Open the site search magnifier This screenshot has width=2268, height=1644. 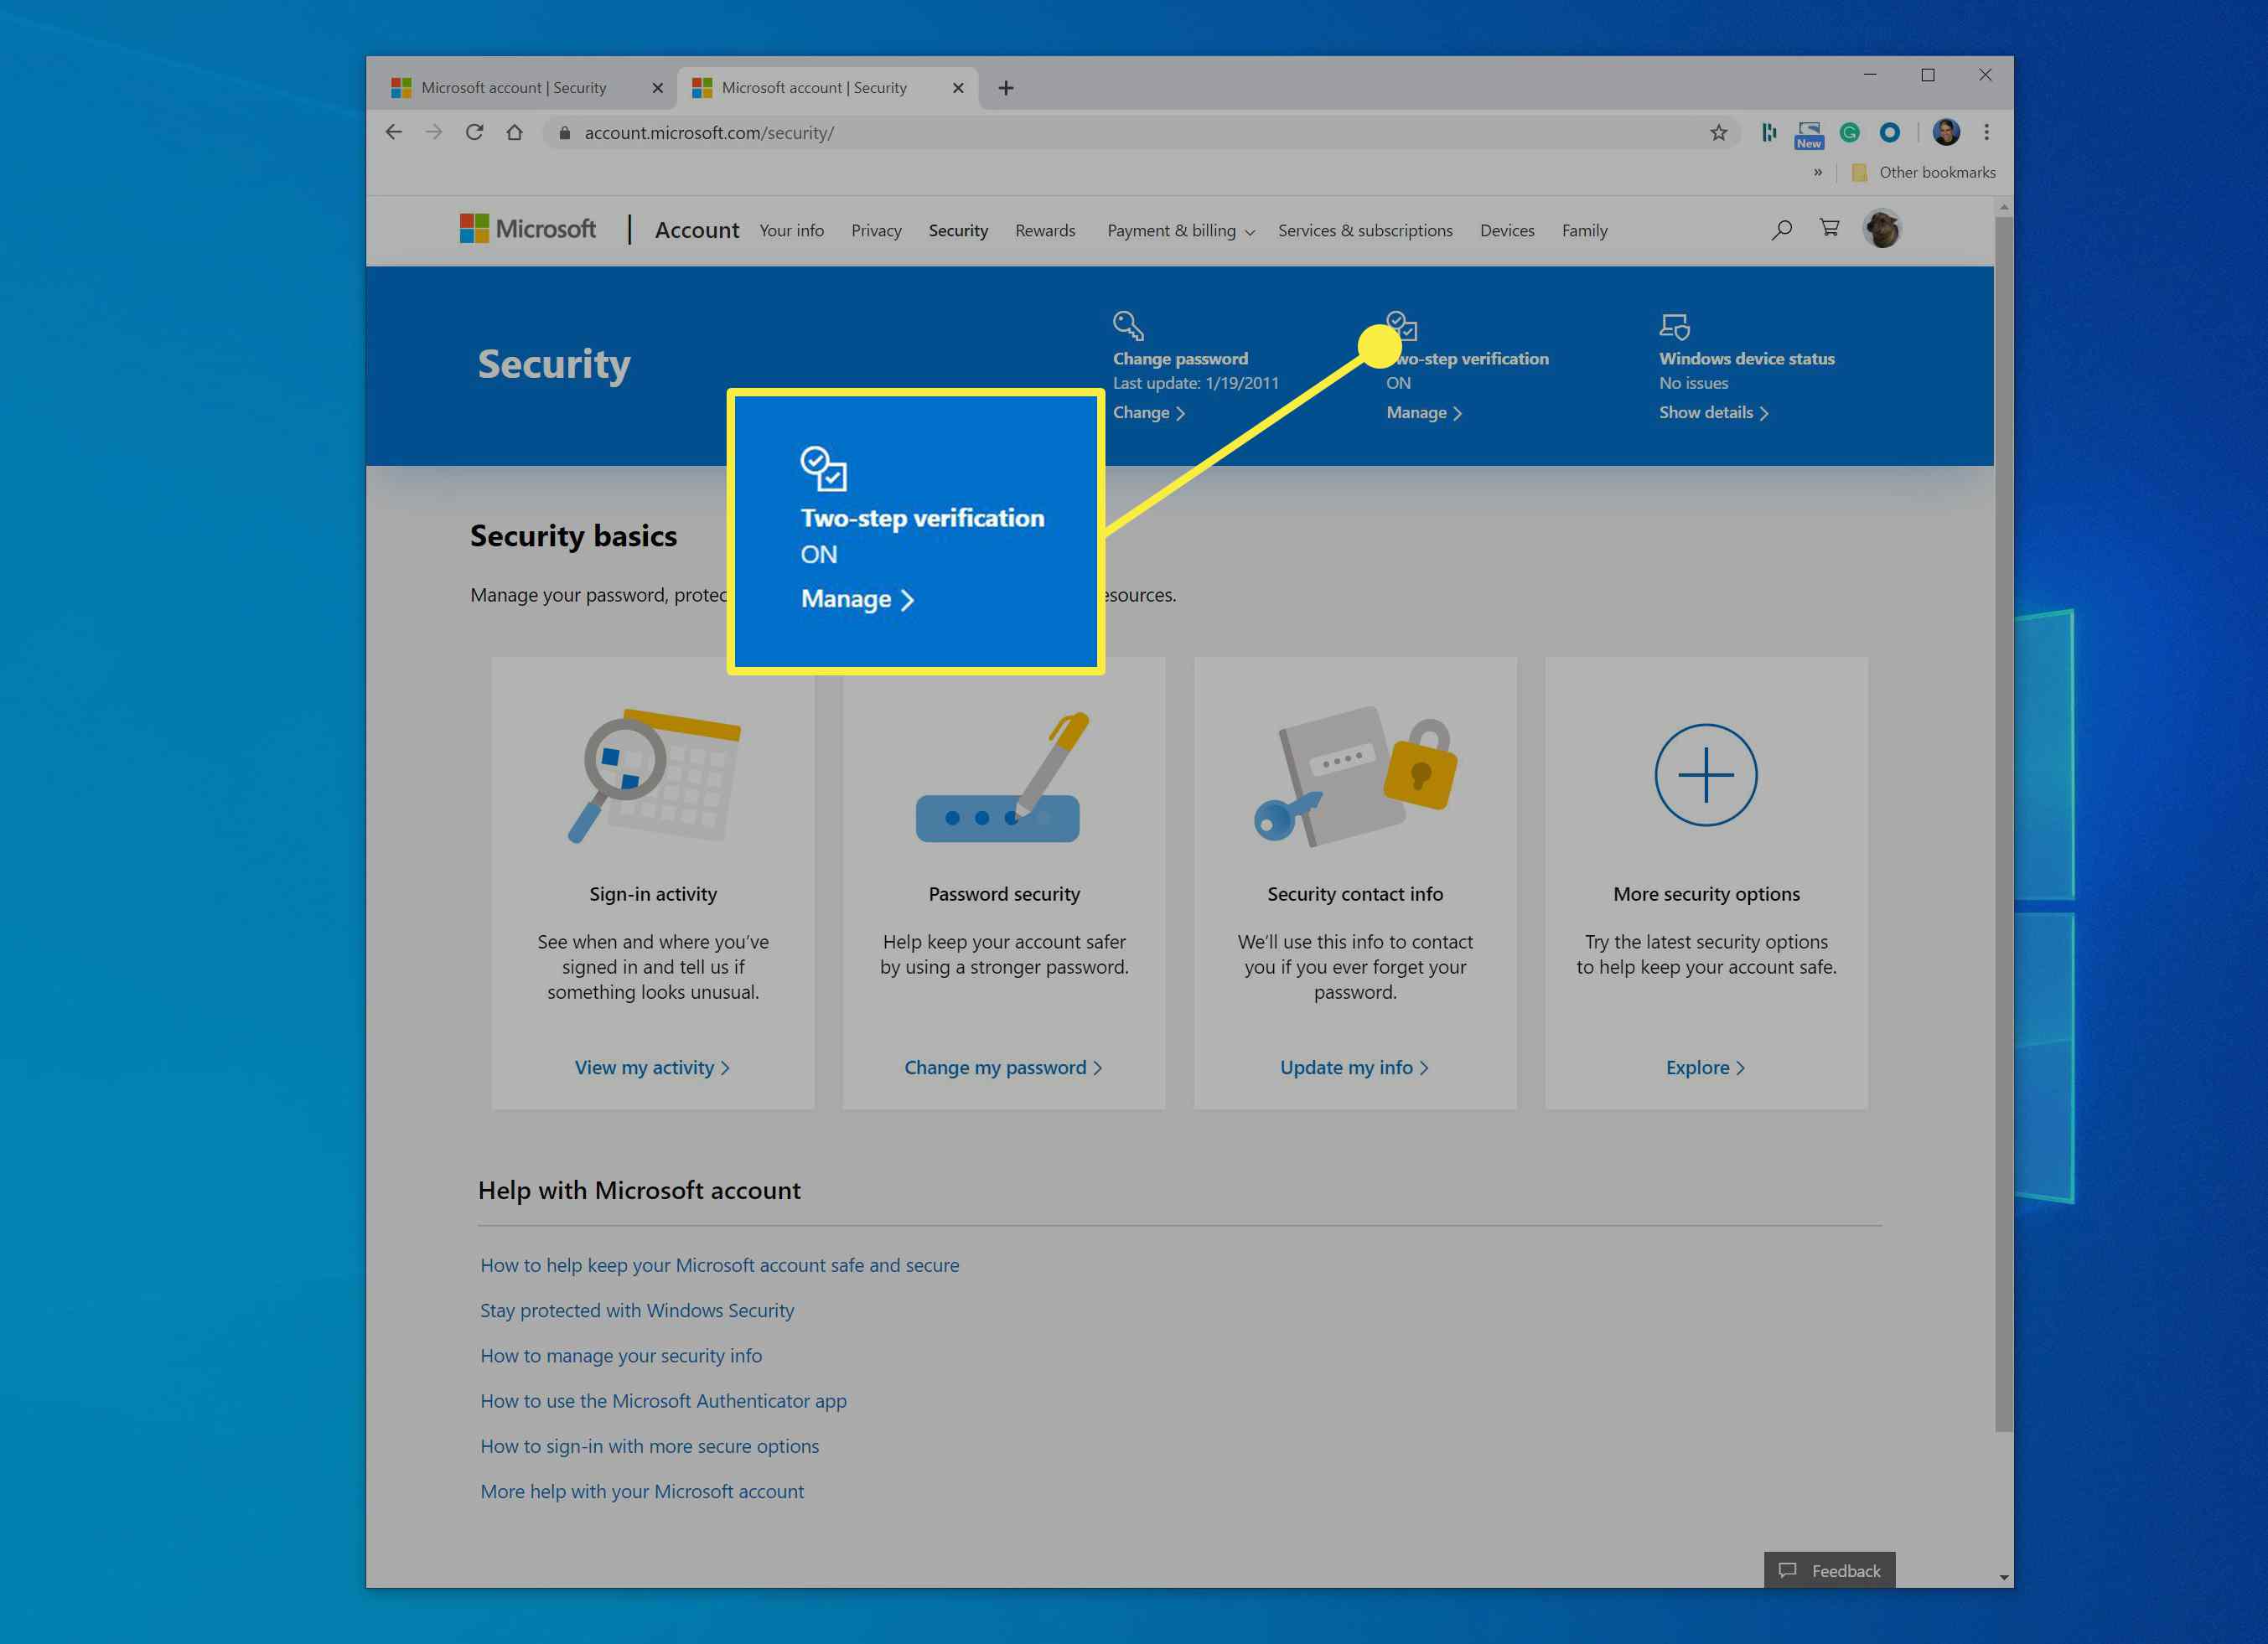pyautogui.click(x=1781, y=229)
